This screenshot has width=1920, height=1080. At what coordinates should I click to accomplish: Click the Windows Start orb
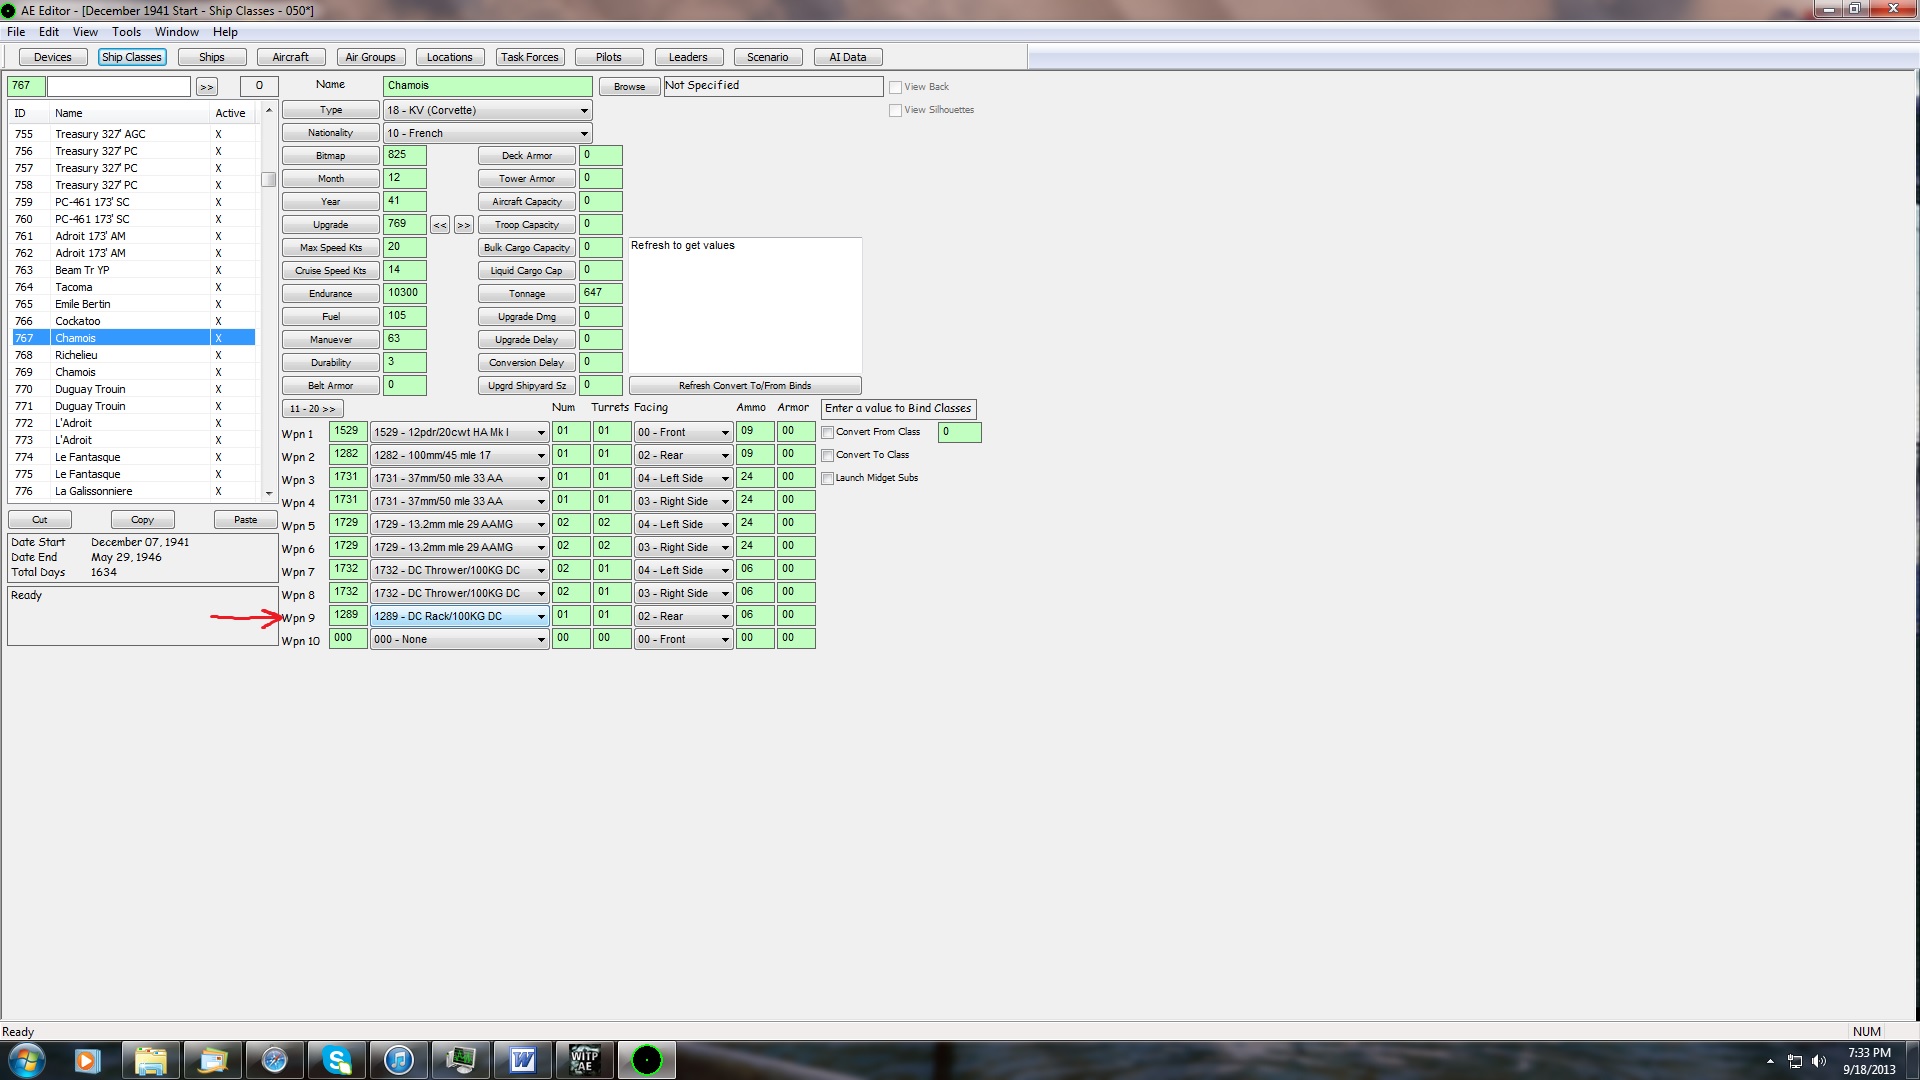click(x=26, y=1060)
